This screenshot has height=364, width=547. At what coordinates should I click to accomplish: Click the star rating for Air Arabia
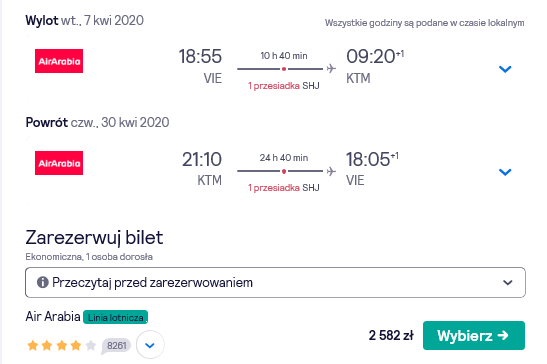pyautogui.click(x=61, y=346)
